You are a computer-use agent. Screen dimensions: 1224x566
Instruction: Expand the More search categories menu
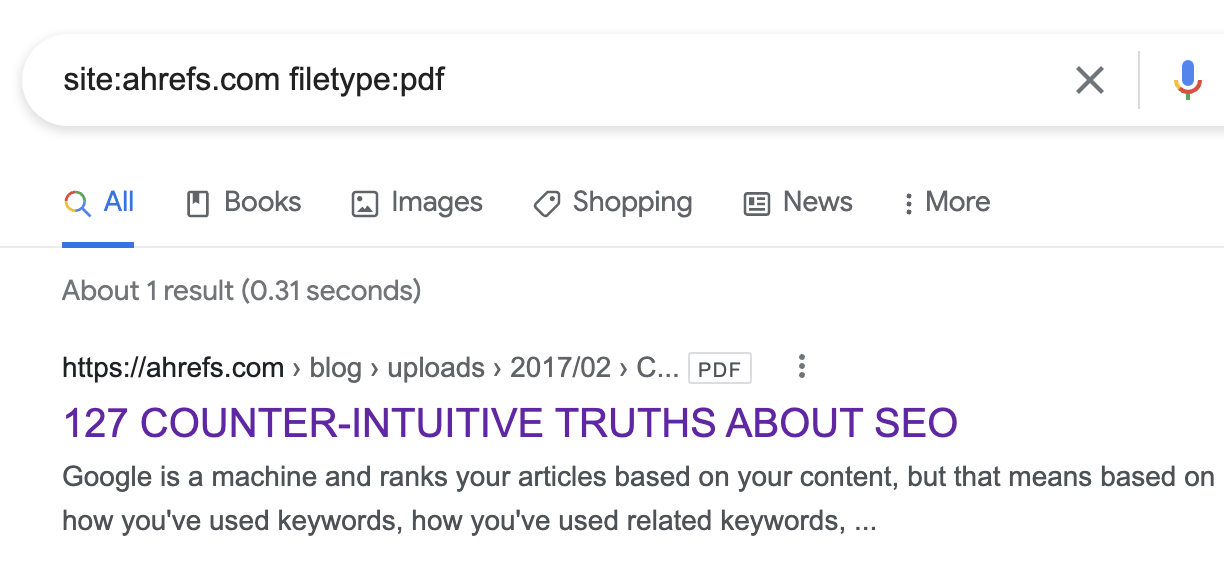pos(946,202)
